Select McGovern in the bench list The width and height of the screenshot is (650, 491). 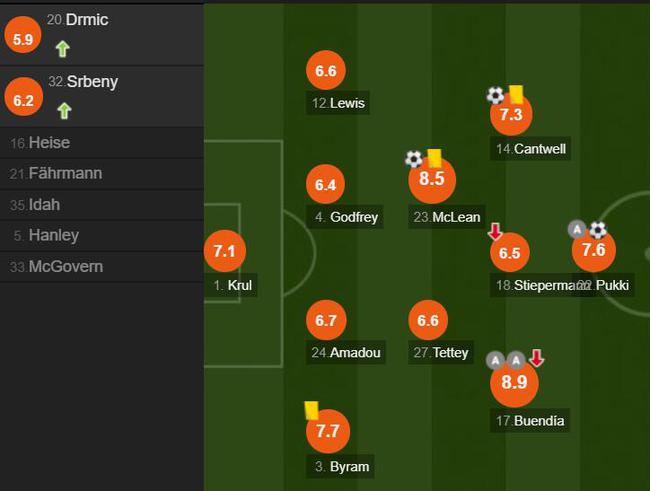click(x=102, y=266)
